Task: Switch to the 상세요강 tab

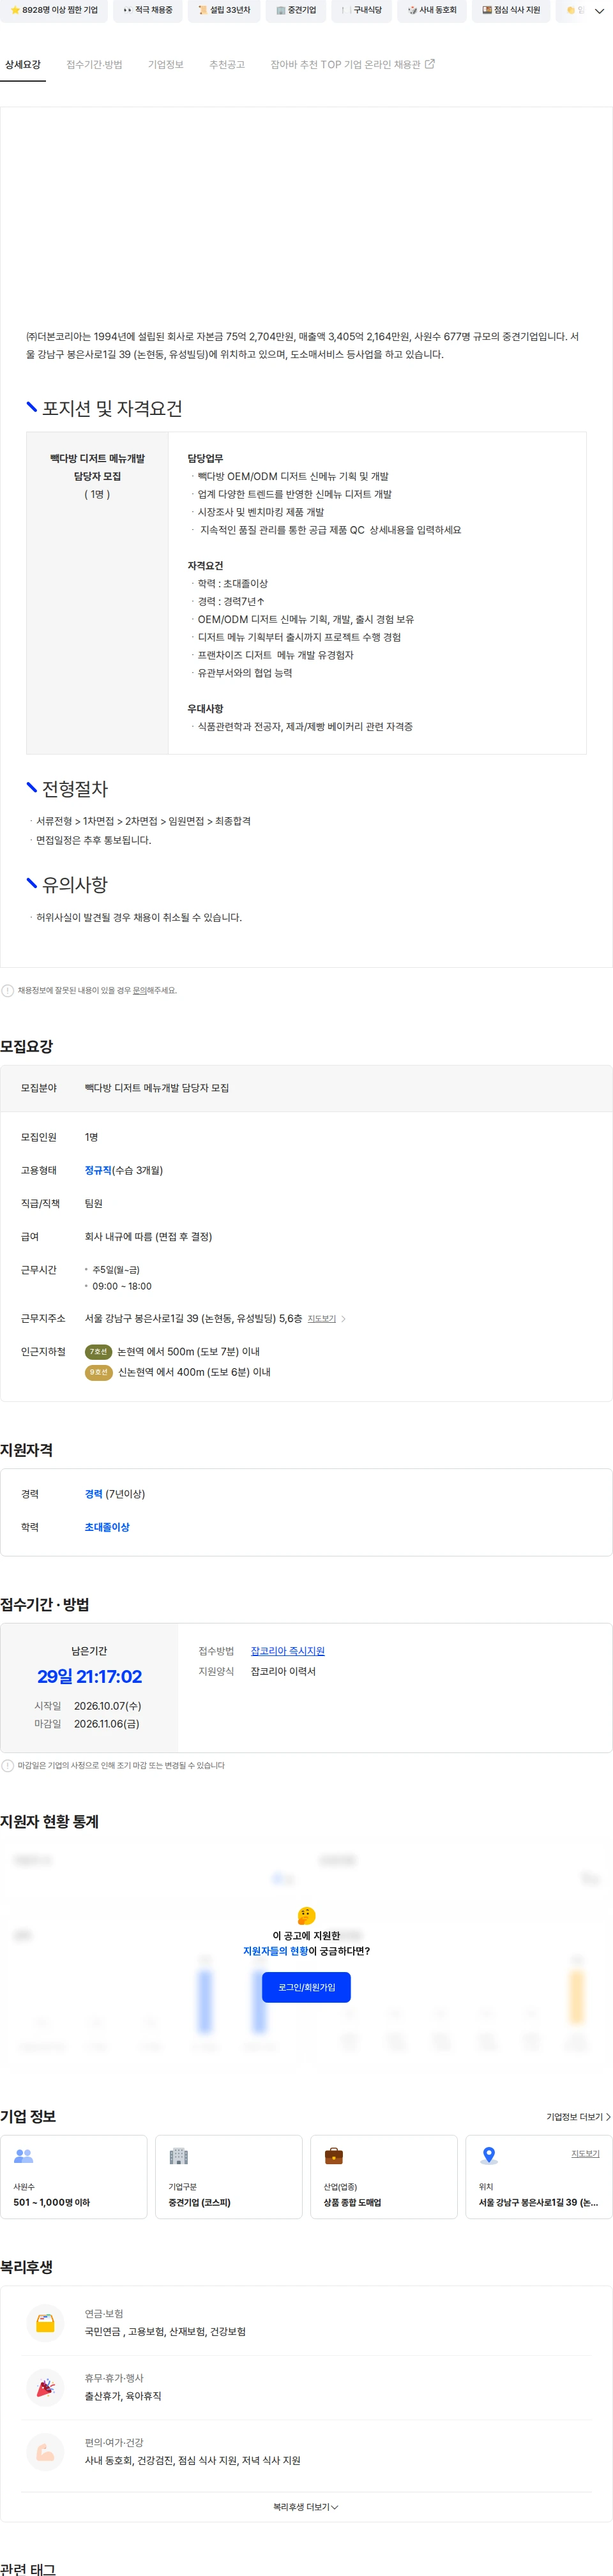Action: [x=23, y=65]
